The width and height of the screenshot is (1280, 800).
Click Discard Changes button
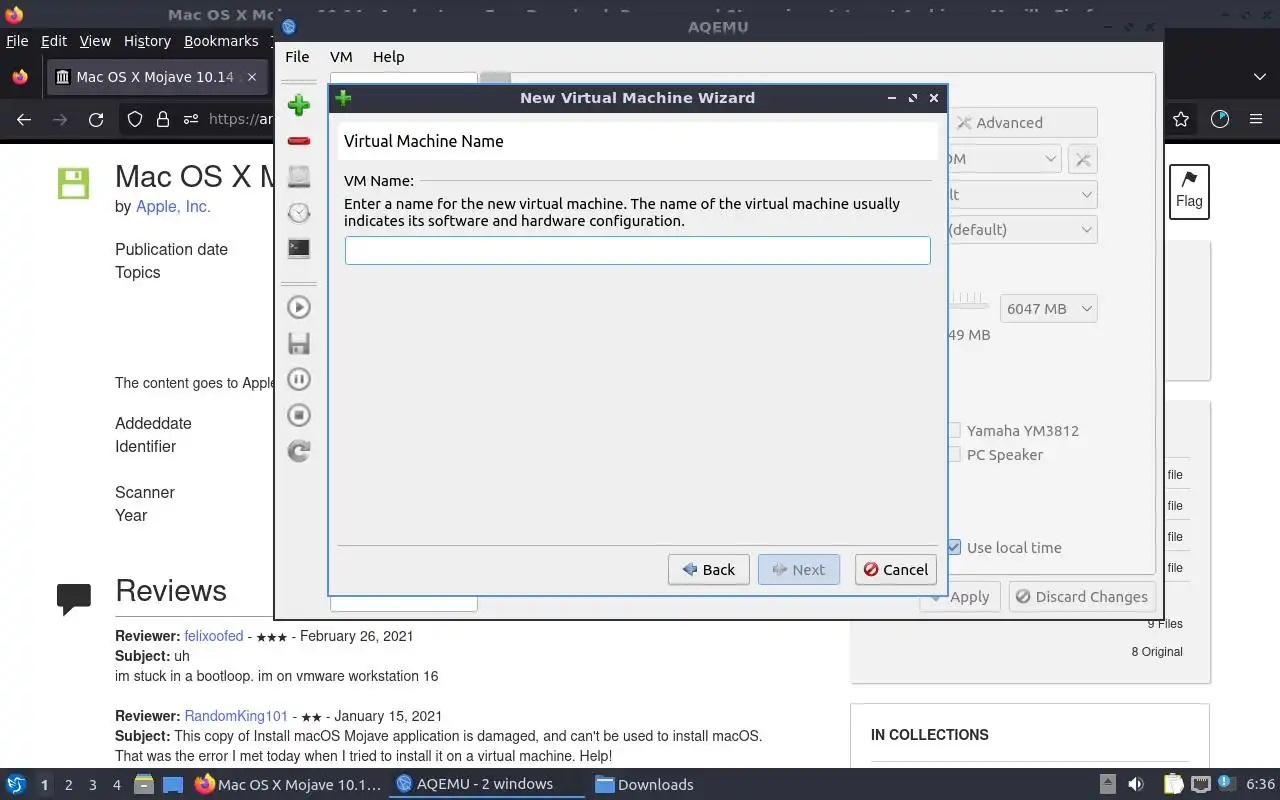(x=1081, y=597)
